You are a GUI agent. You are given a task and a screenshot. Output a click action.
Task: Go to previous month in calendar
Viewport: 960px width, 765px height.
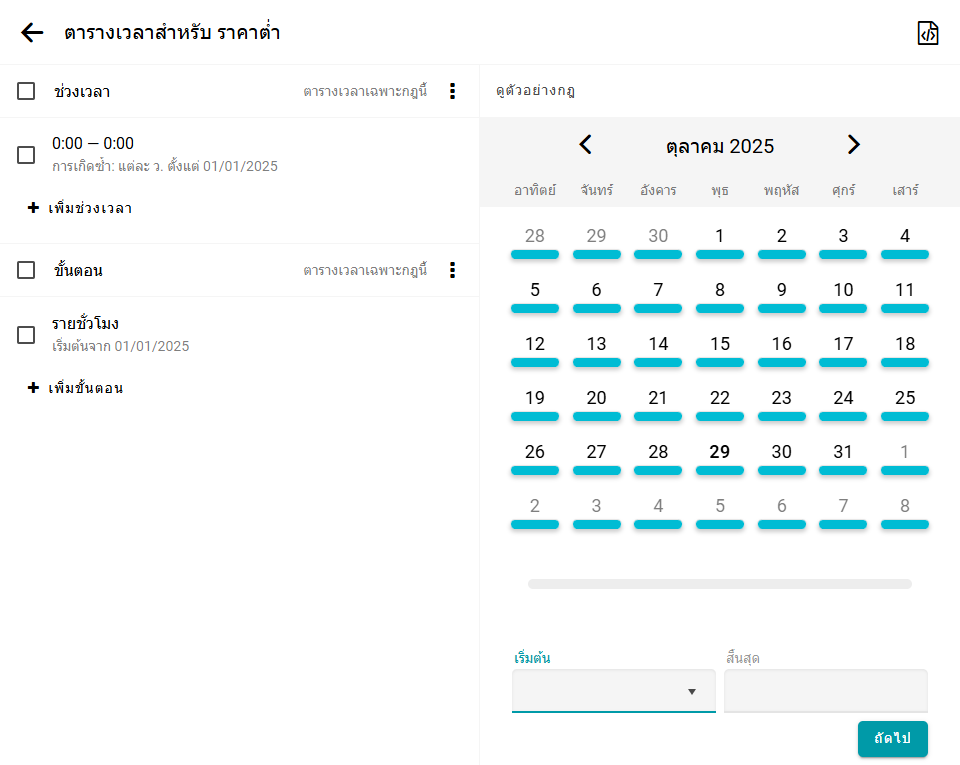point(586,145)
